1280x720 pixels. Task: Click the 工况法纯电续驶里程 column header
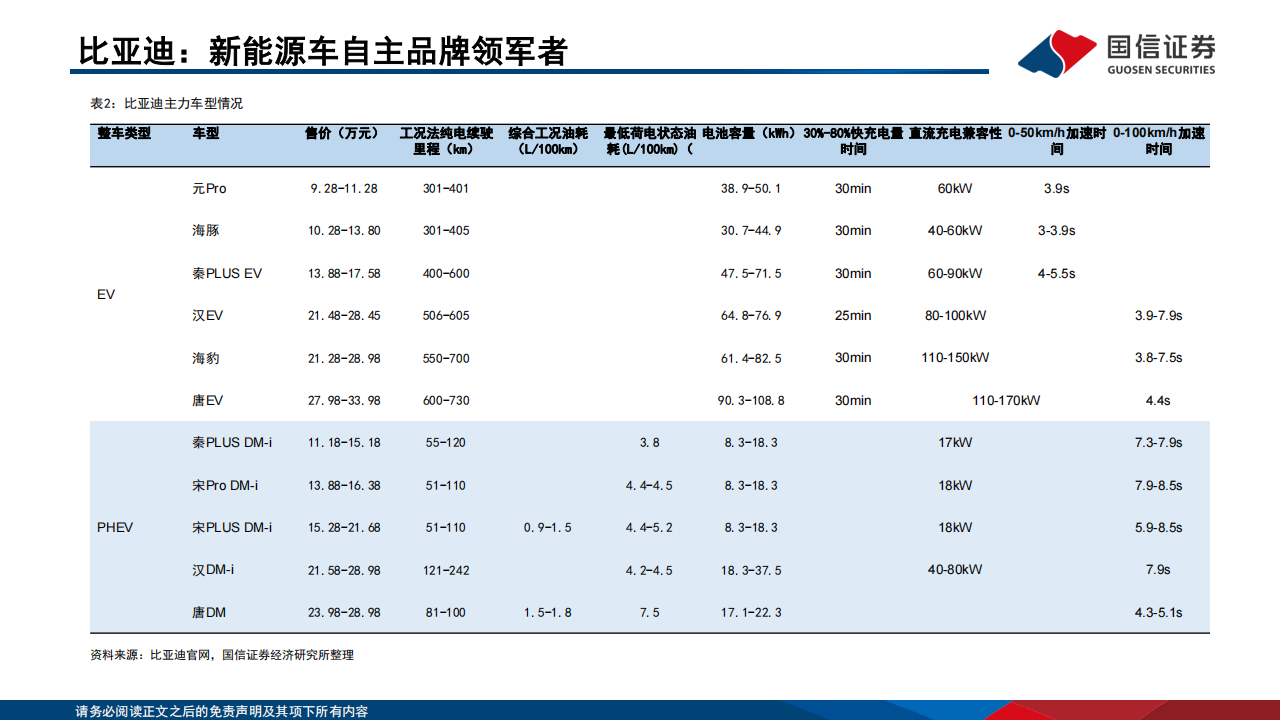click(x=446, y=141)
